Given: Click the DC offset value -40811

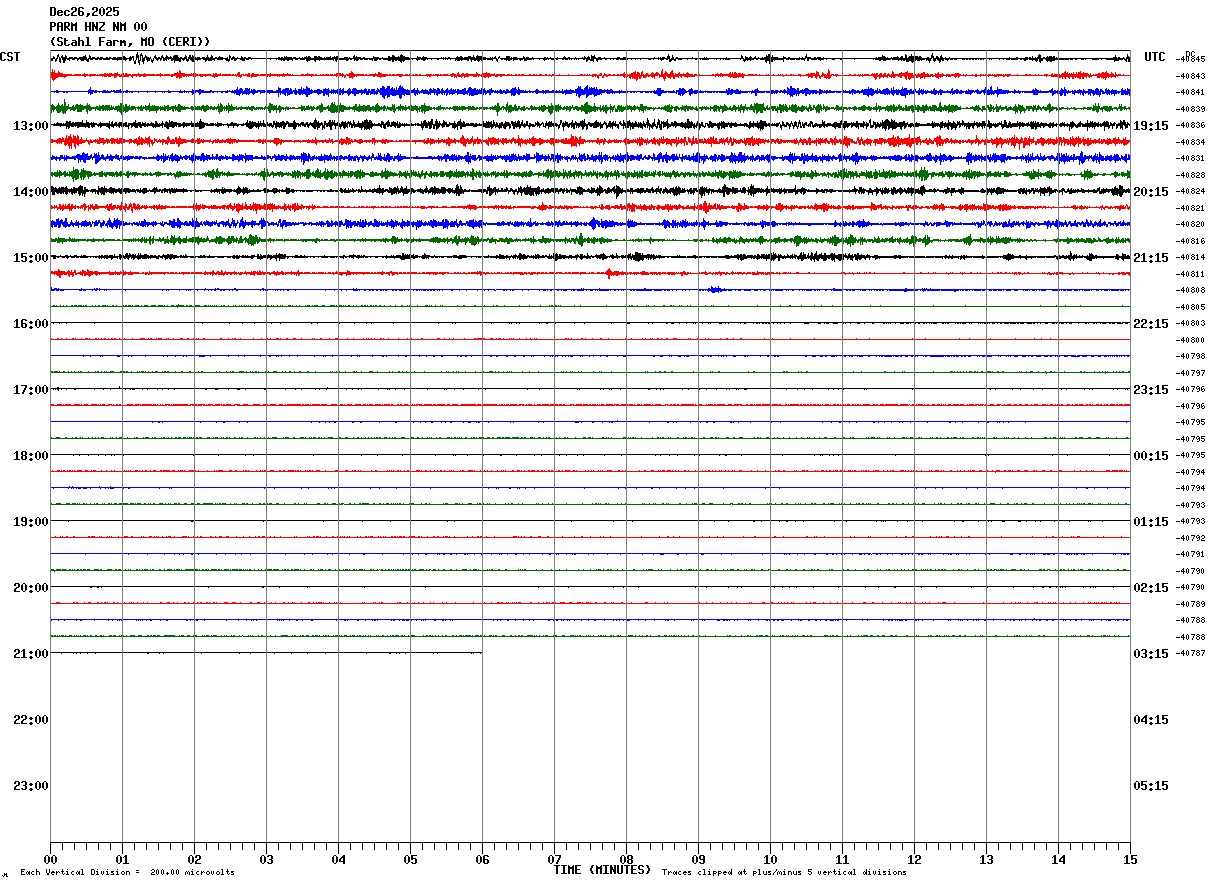Looking at the screenshot, I should coord(1190,274).
